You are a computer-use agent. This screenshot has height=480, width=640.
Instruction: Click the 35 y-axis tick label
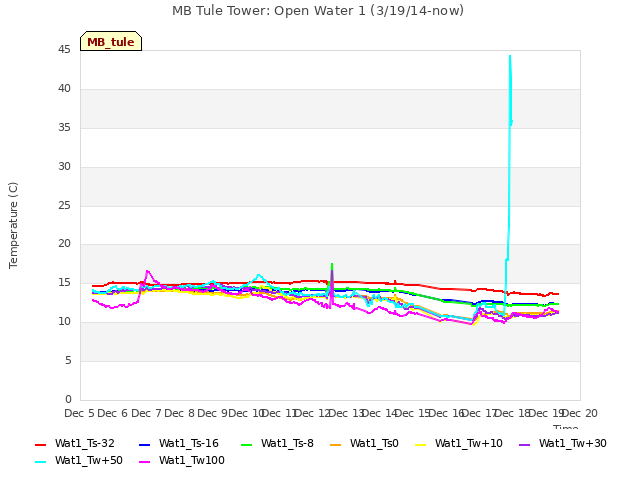coord(64,128)
